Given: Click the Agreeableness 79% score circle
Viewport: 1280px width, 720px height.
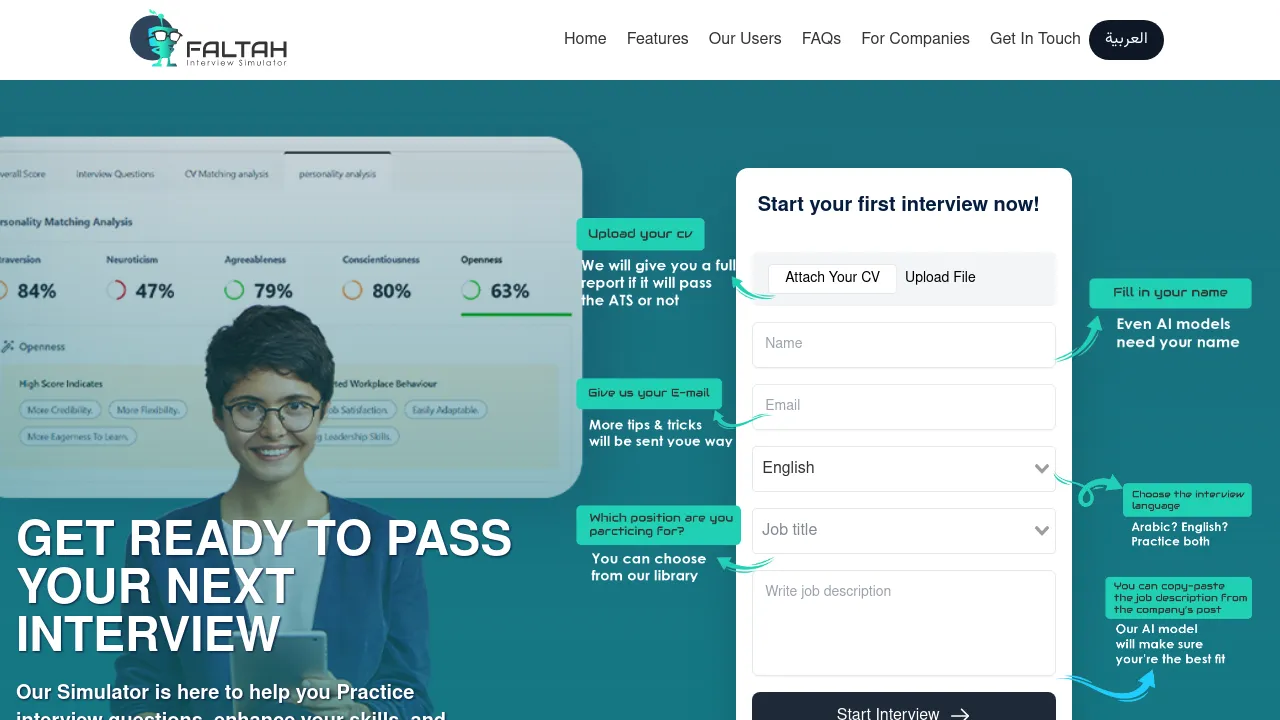Looking at the screenshot, I should (x=234, y=290).
